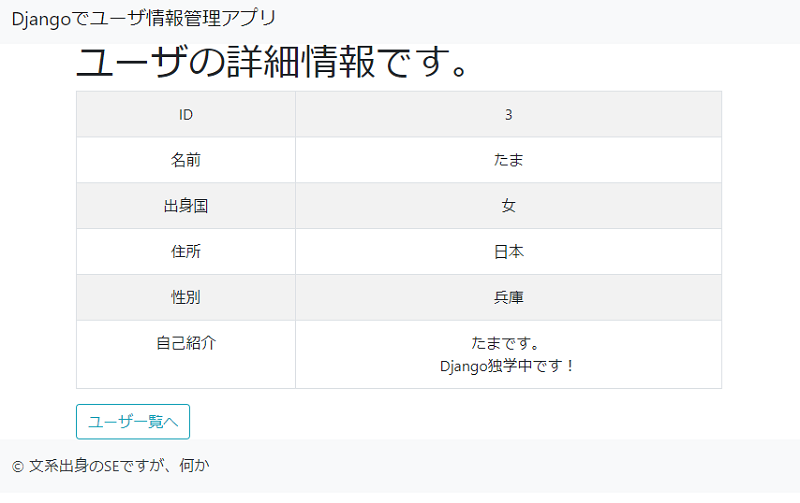Select the 性別 label cell
Image resolution: width=800 pixels, height=503 pixels.
coord(186,297)
